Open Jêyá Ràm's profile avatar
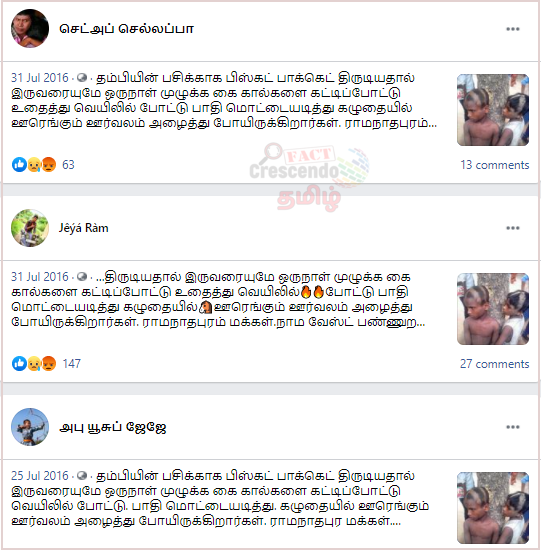 pyautogui.click(x=30, y=228)
